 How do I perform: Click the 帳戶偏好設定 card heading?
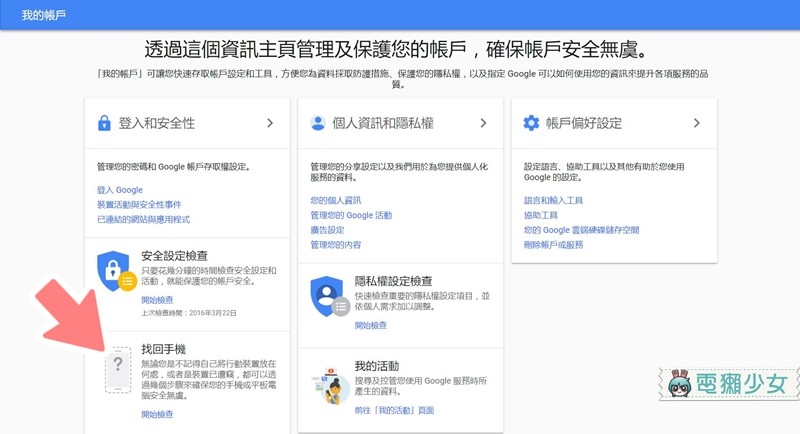[x=584, y=123]
